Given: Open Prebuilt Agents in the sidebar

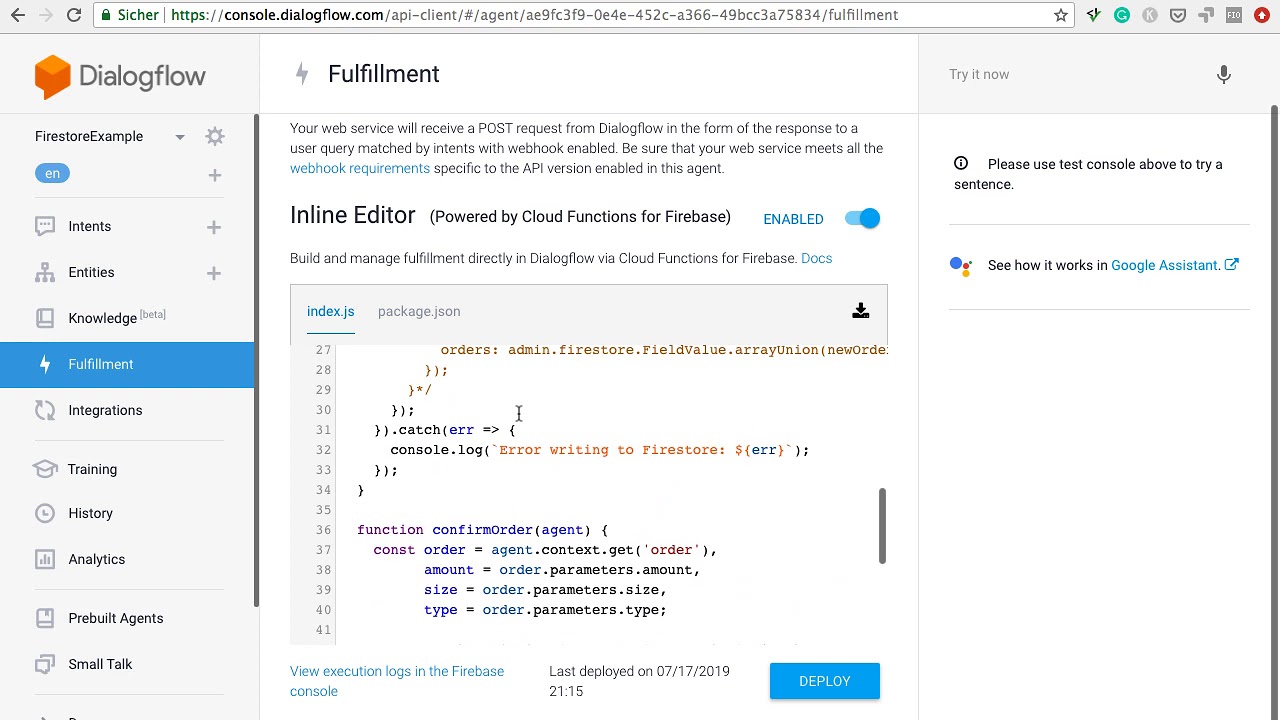Looking at the screenshot, I should [116, 618].
